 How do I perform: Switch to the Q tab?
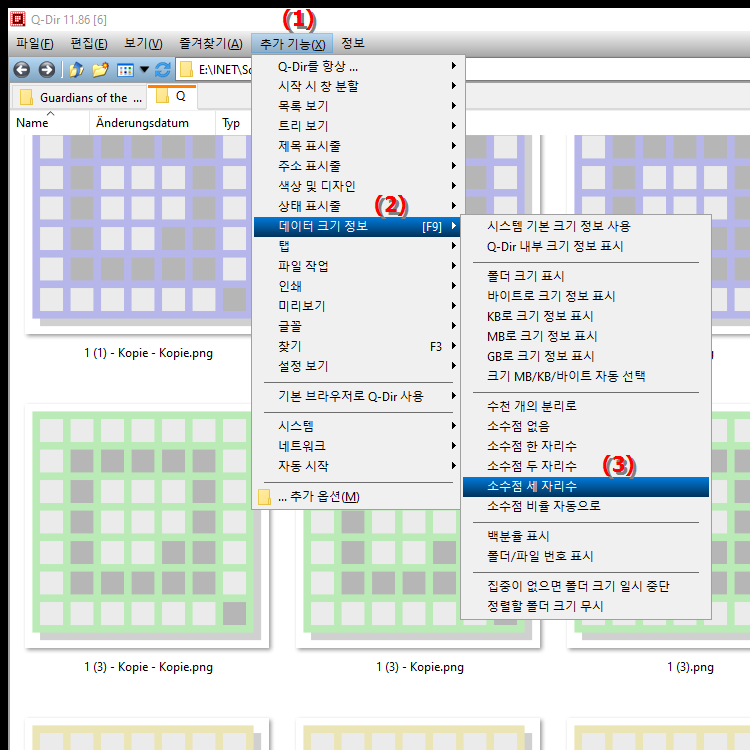coord(172,97)
